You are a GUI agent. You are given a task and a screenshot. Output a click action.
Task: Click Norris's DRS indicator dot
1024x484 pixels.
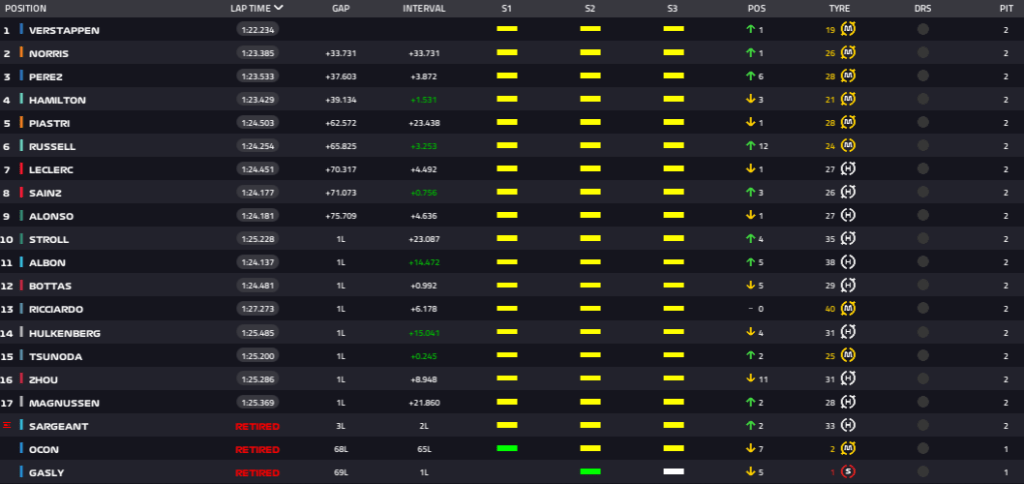(923, 53)
